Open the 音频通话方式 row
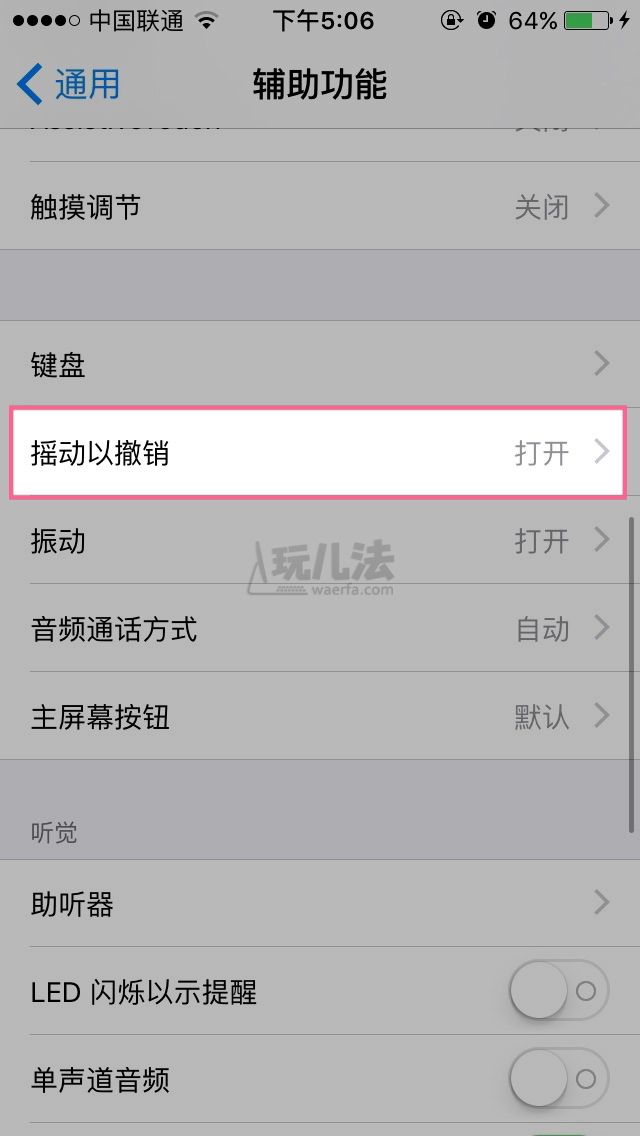The image size is (640, 1136). coord(320,628)
